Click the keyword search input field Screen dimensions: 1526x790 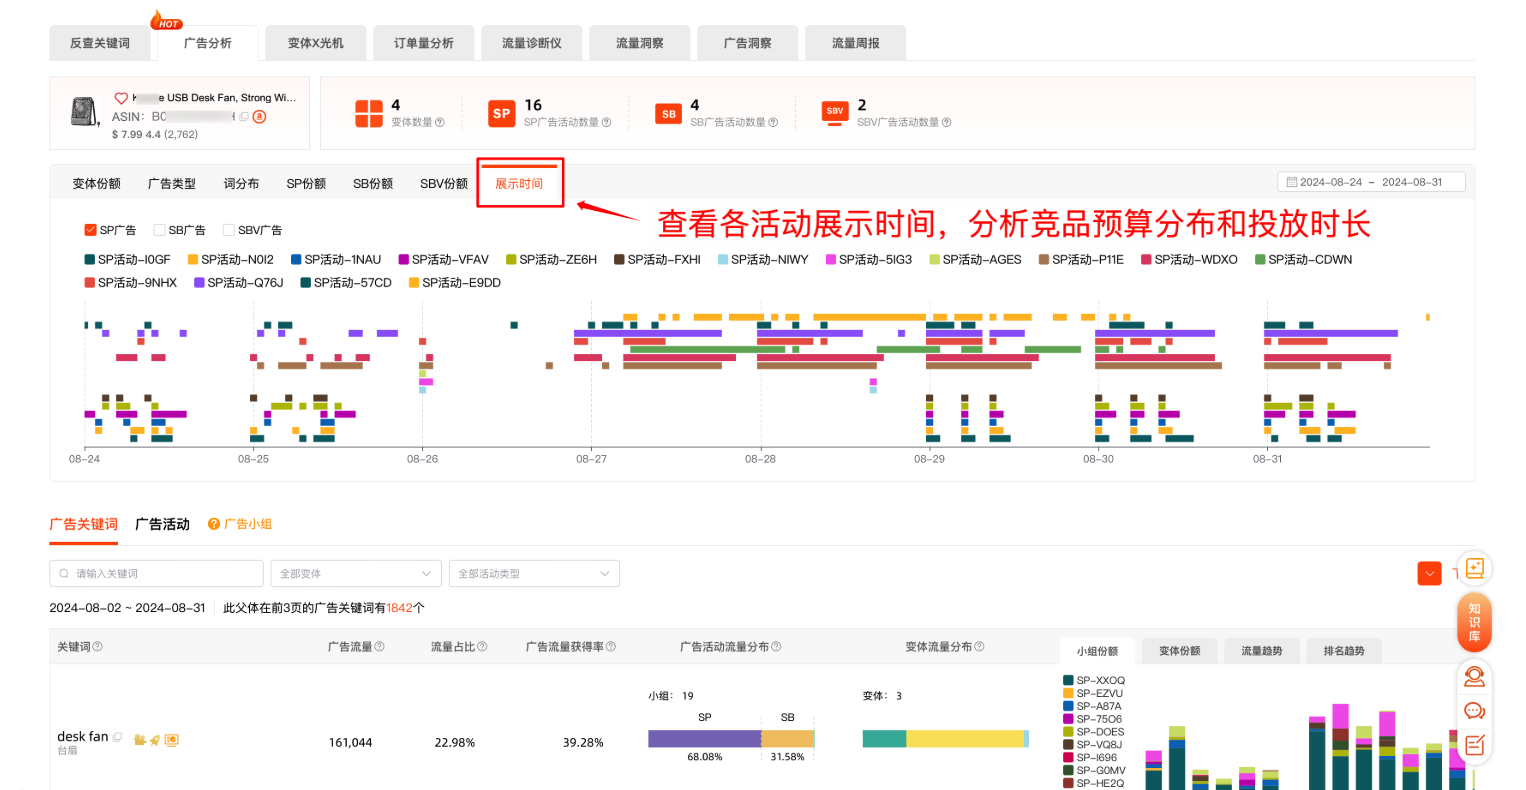pyautogui.click(x=156, y=573)
